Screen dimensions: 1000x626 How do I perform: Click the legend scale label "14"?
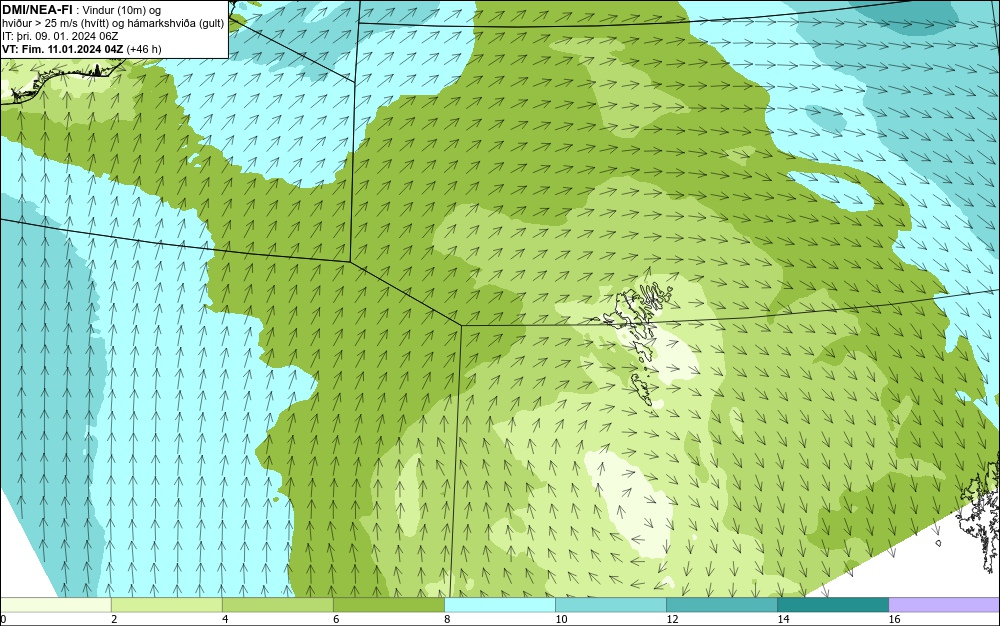point(783,619)
